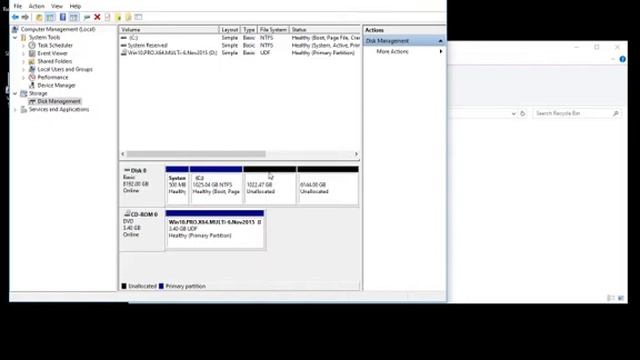
Task: Expand the Local Users and Groups node
Action: coord(23,69)
